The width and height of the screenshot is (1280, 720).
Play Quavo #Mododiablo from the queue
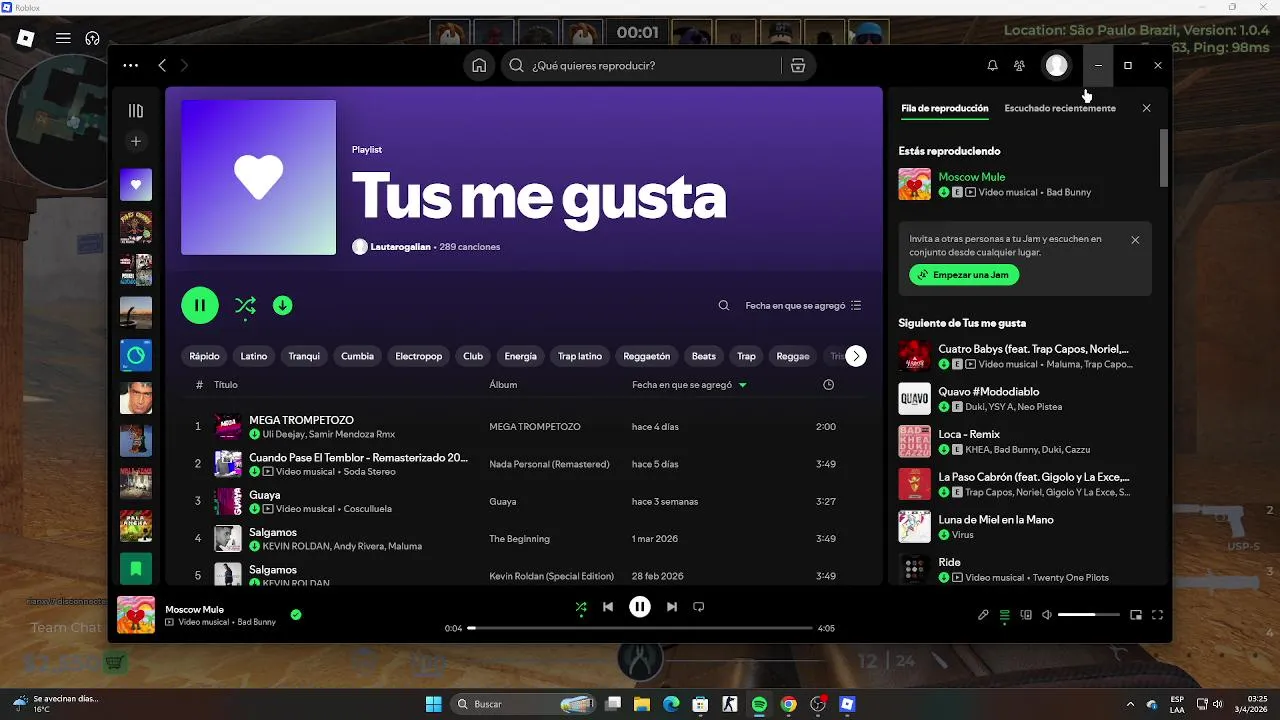tap(1025, 399)
